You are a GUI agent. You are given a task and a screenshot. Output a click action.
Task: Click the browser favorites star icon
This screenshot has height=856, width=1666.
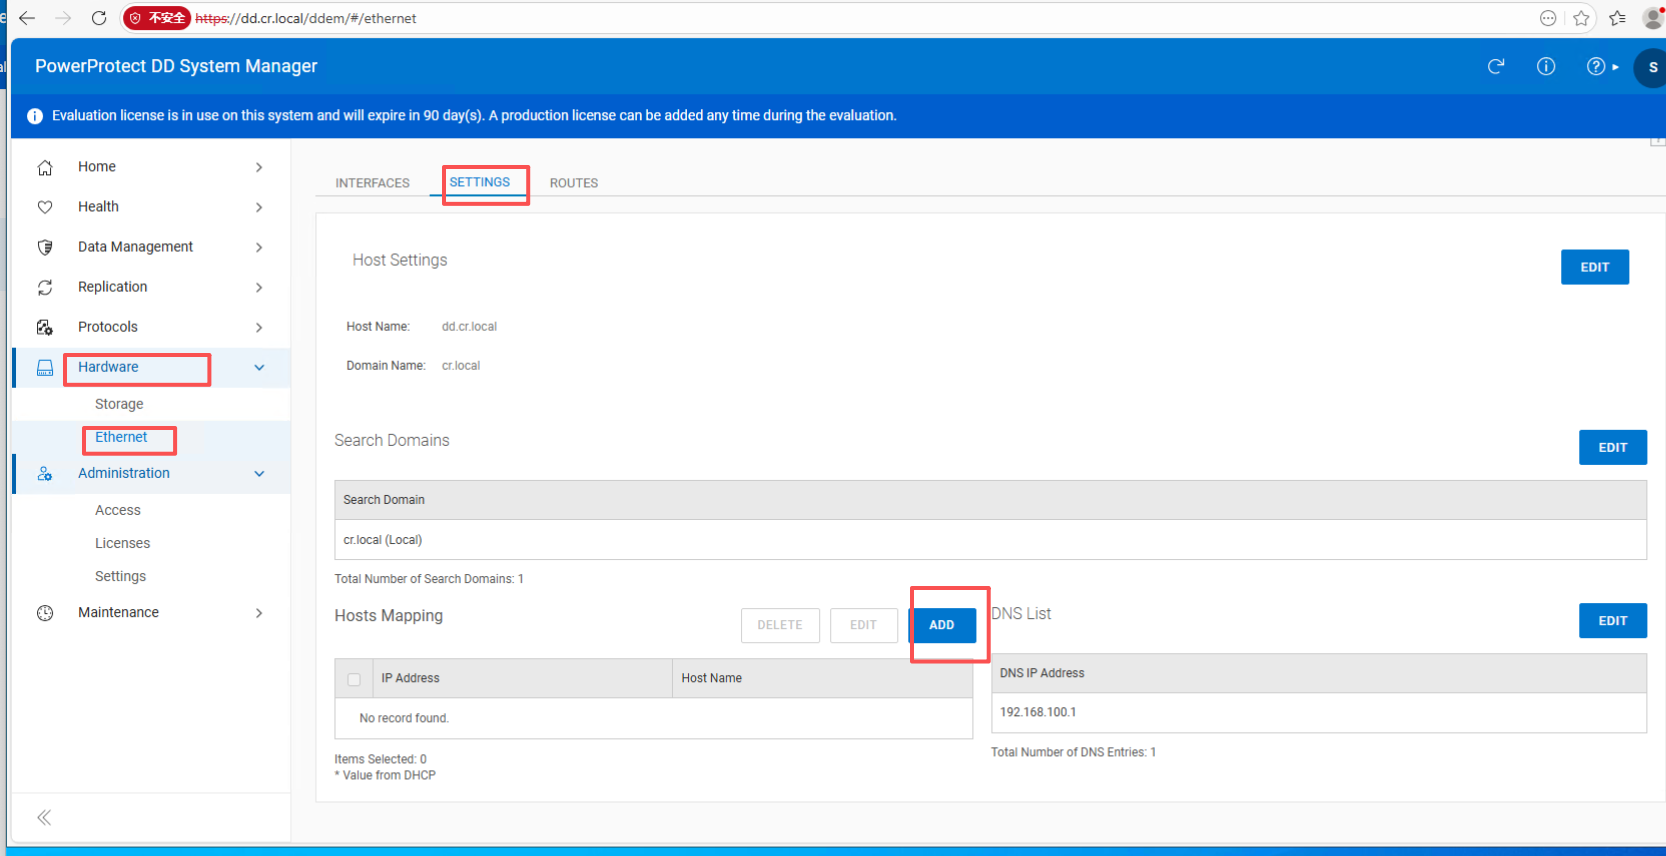[x=1581, y=18]
